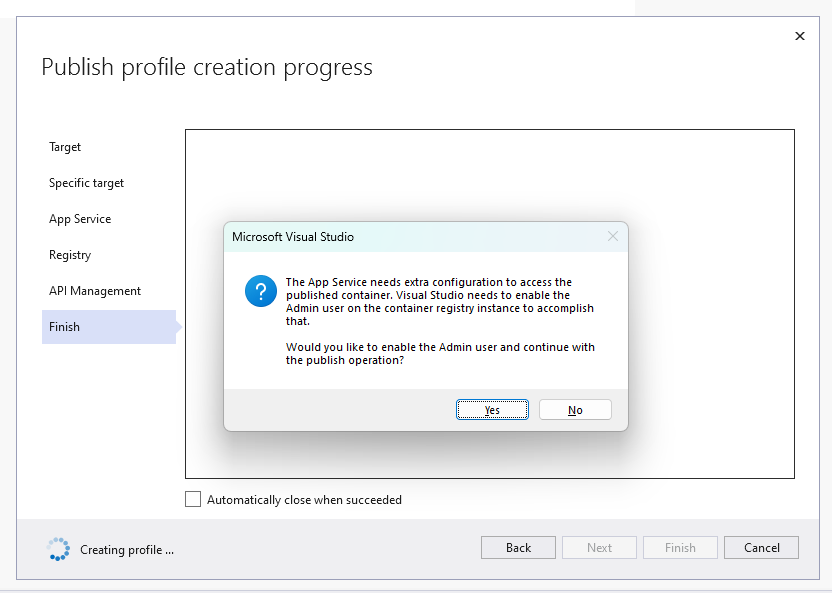Open the App Service step
Viewport: 832px width, 593px height.
click(x=80, y=219)
